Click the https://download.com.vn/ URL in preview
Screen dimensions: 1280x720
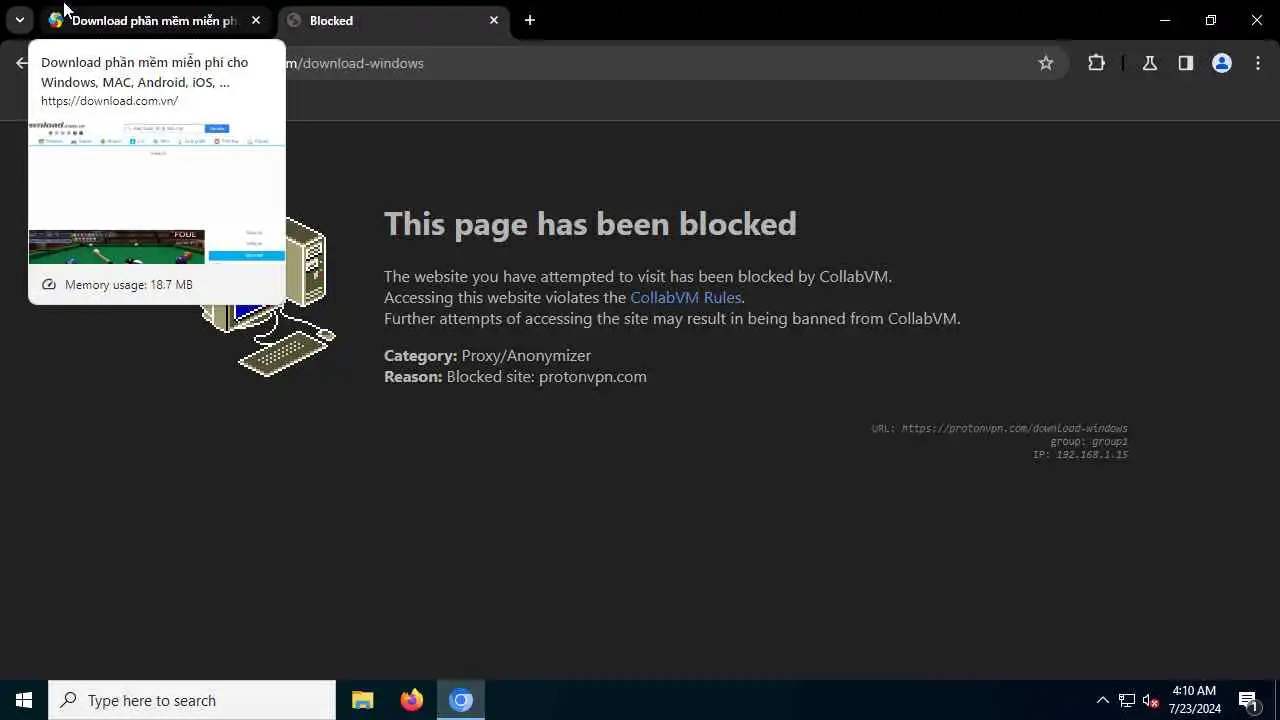pos(109,101)
